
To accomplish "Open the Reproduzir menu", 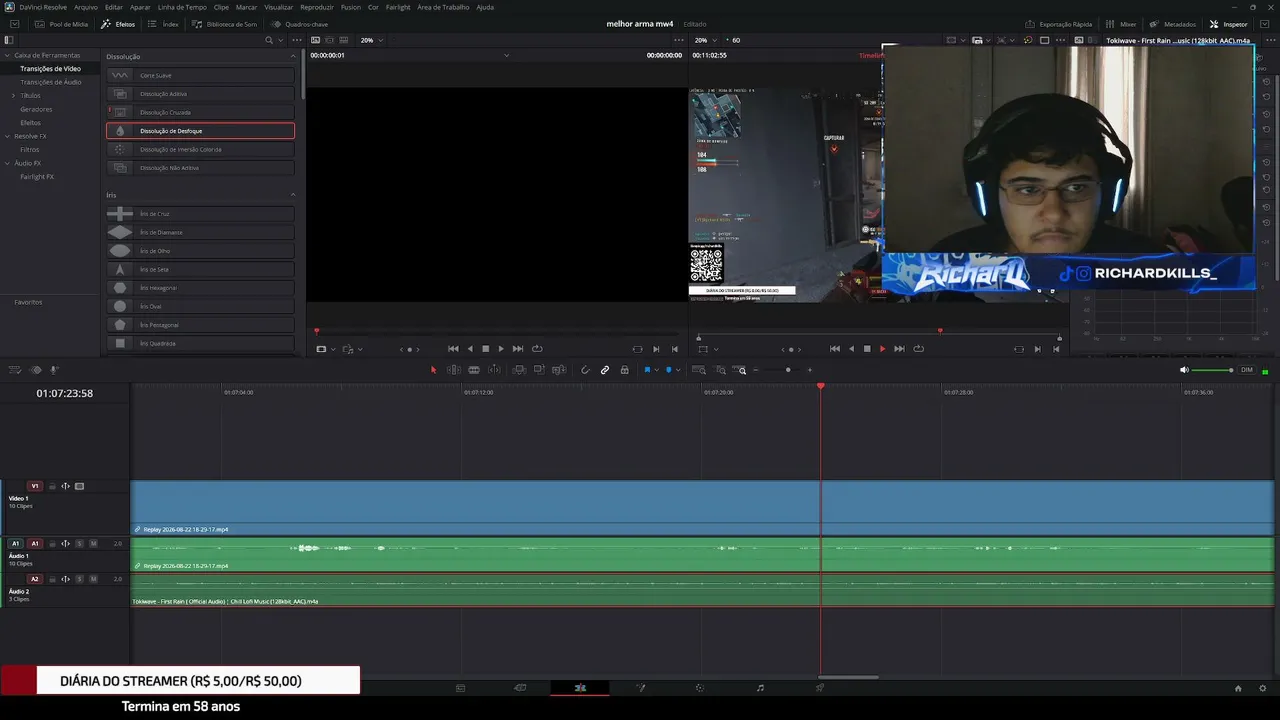I will click(317, 7).
